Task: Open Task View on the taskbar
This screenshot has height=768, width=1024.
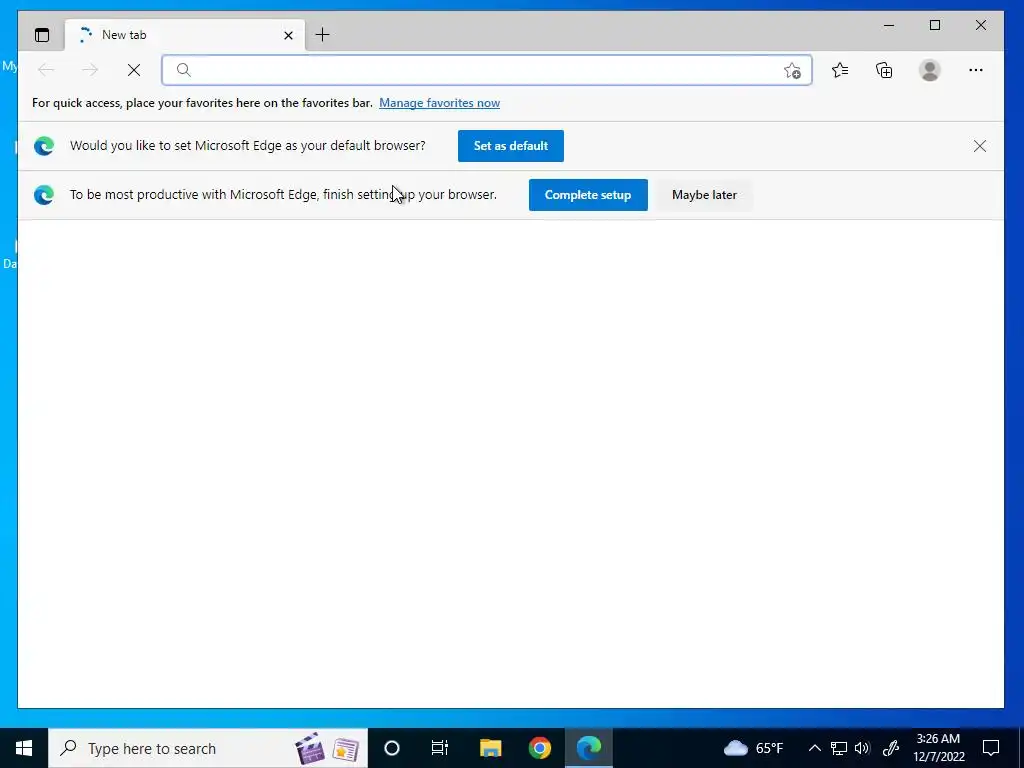Action: pos(440,748)
